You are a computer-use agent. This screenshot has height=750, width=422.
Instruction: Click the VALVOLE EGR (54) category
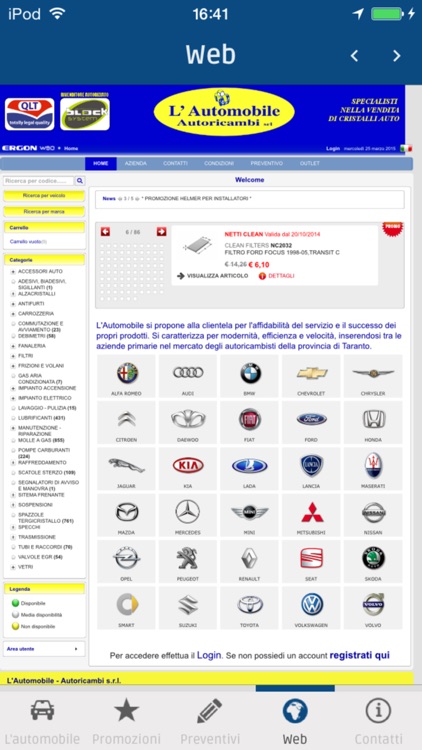click(40, 557)
